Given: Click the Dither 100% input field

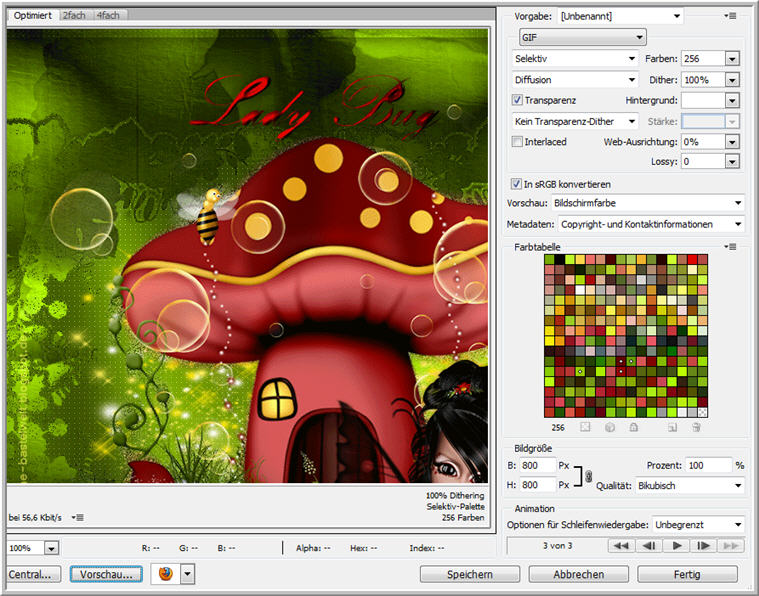Looking at the screenshot, I should tap(703, 80).
